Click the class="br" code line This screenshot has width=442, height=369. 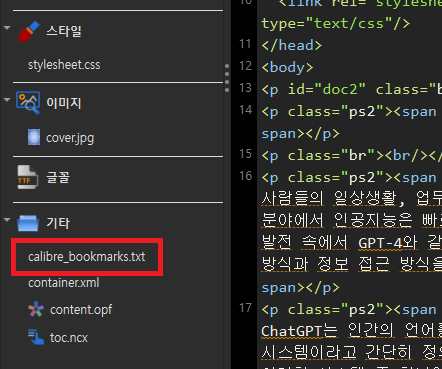tap(352, 155)
